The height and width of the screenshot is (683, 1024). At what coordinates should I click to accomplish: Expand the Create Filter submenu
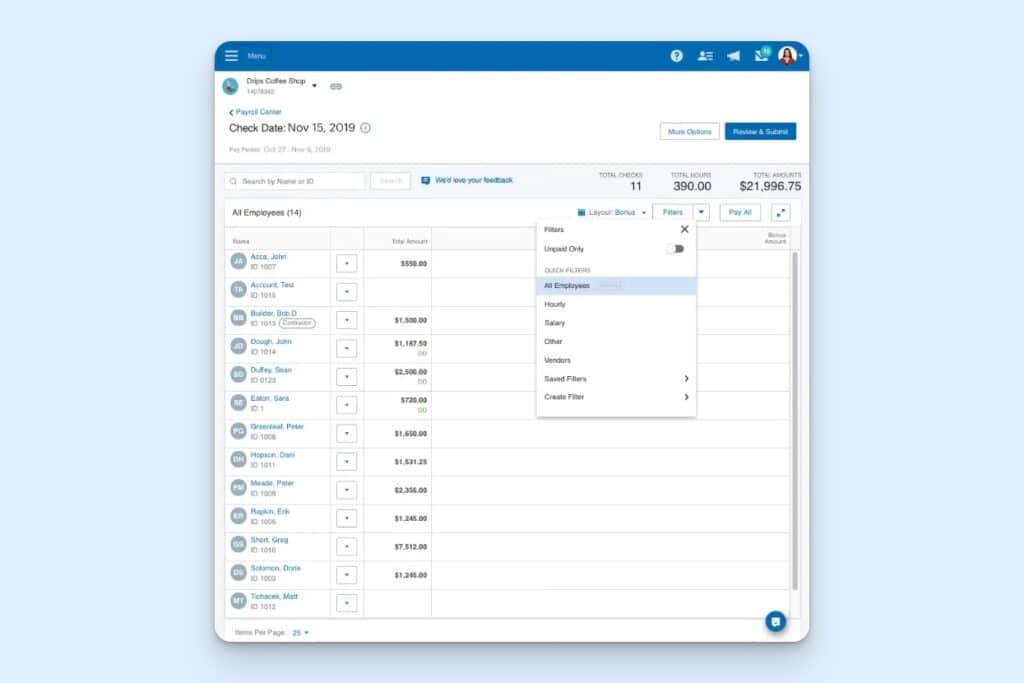pyautogui.click(x=616, y=397)
